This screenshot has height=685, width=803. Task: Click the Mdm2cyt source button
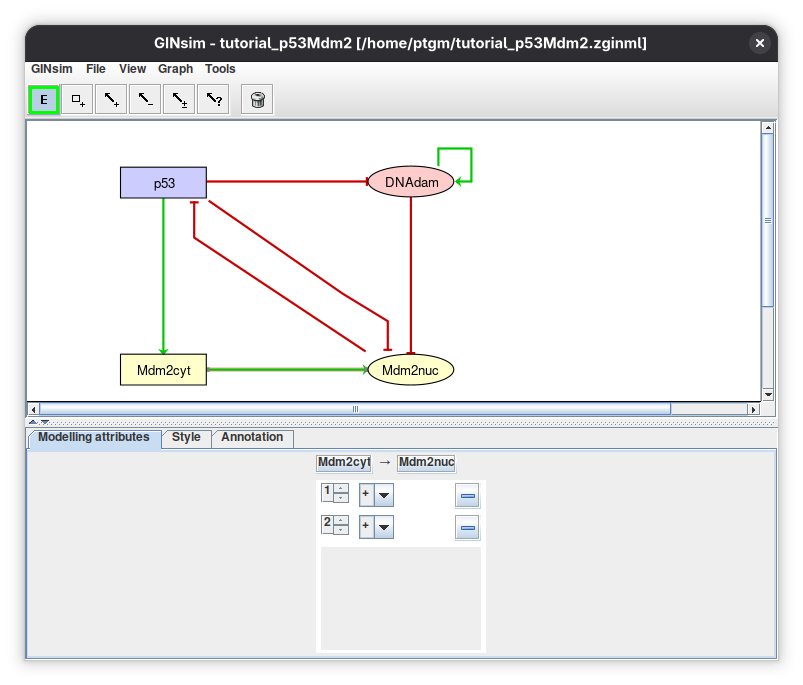[x=344, y=463]
